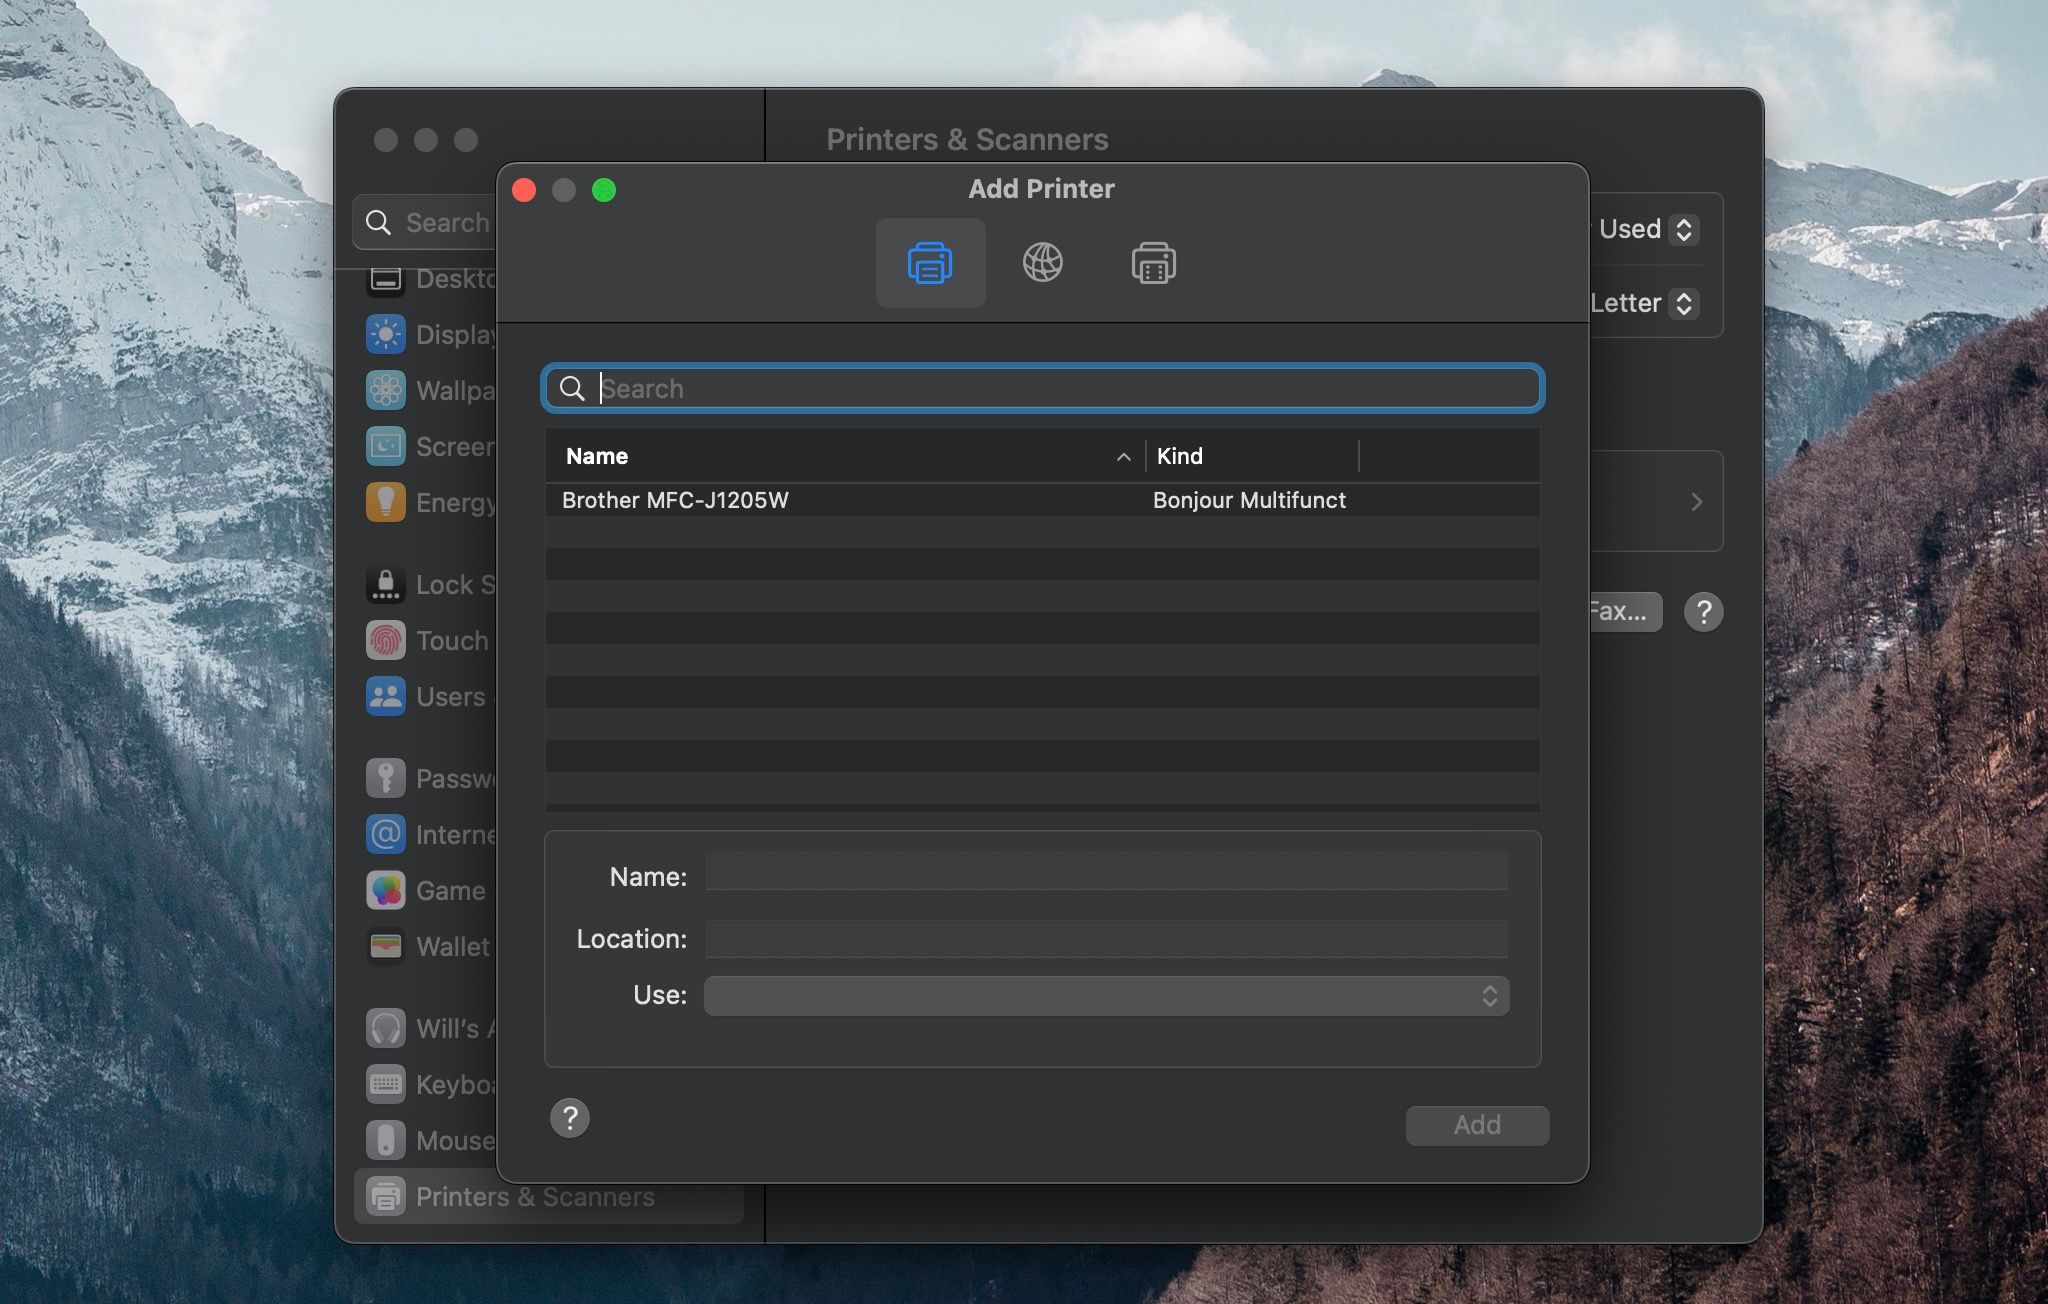Switch to the IP printer globe tab
The height and width of the screenshot is (1304, 2048).
click(1042, 263)
